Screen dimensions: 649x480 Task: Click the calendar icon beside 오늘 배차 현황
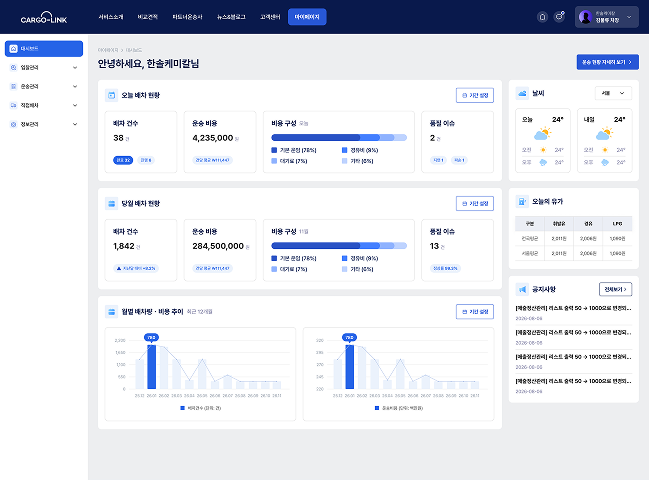pos(111,95)
